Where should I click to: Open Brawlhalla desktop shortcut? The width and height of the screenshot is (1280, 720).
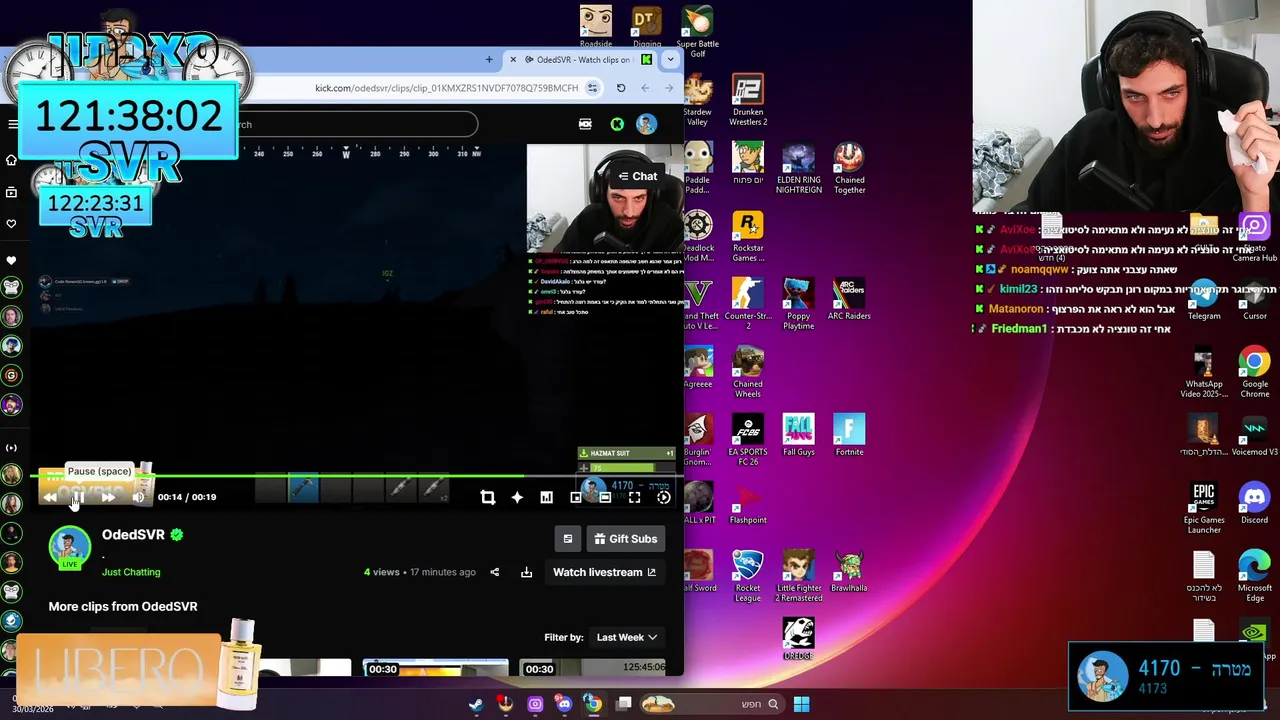tap(849, 572)
